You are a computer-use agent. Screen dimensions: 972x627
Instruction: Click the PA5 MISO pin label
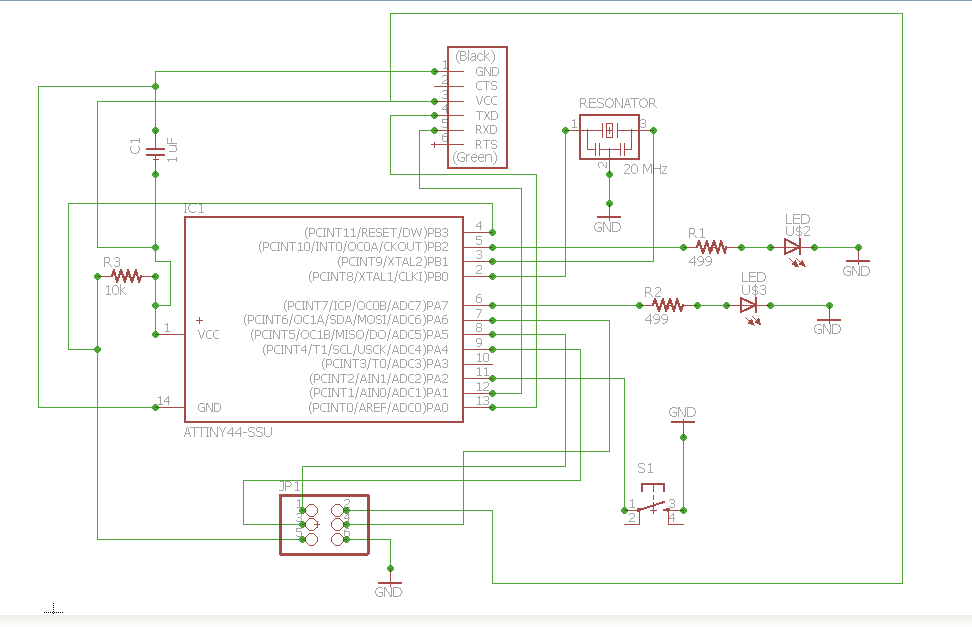(x=349, y=335)
